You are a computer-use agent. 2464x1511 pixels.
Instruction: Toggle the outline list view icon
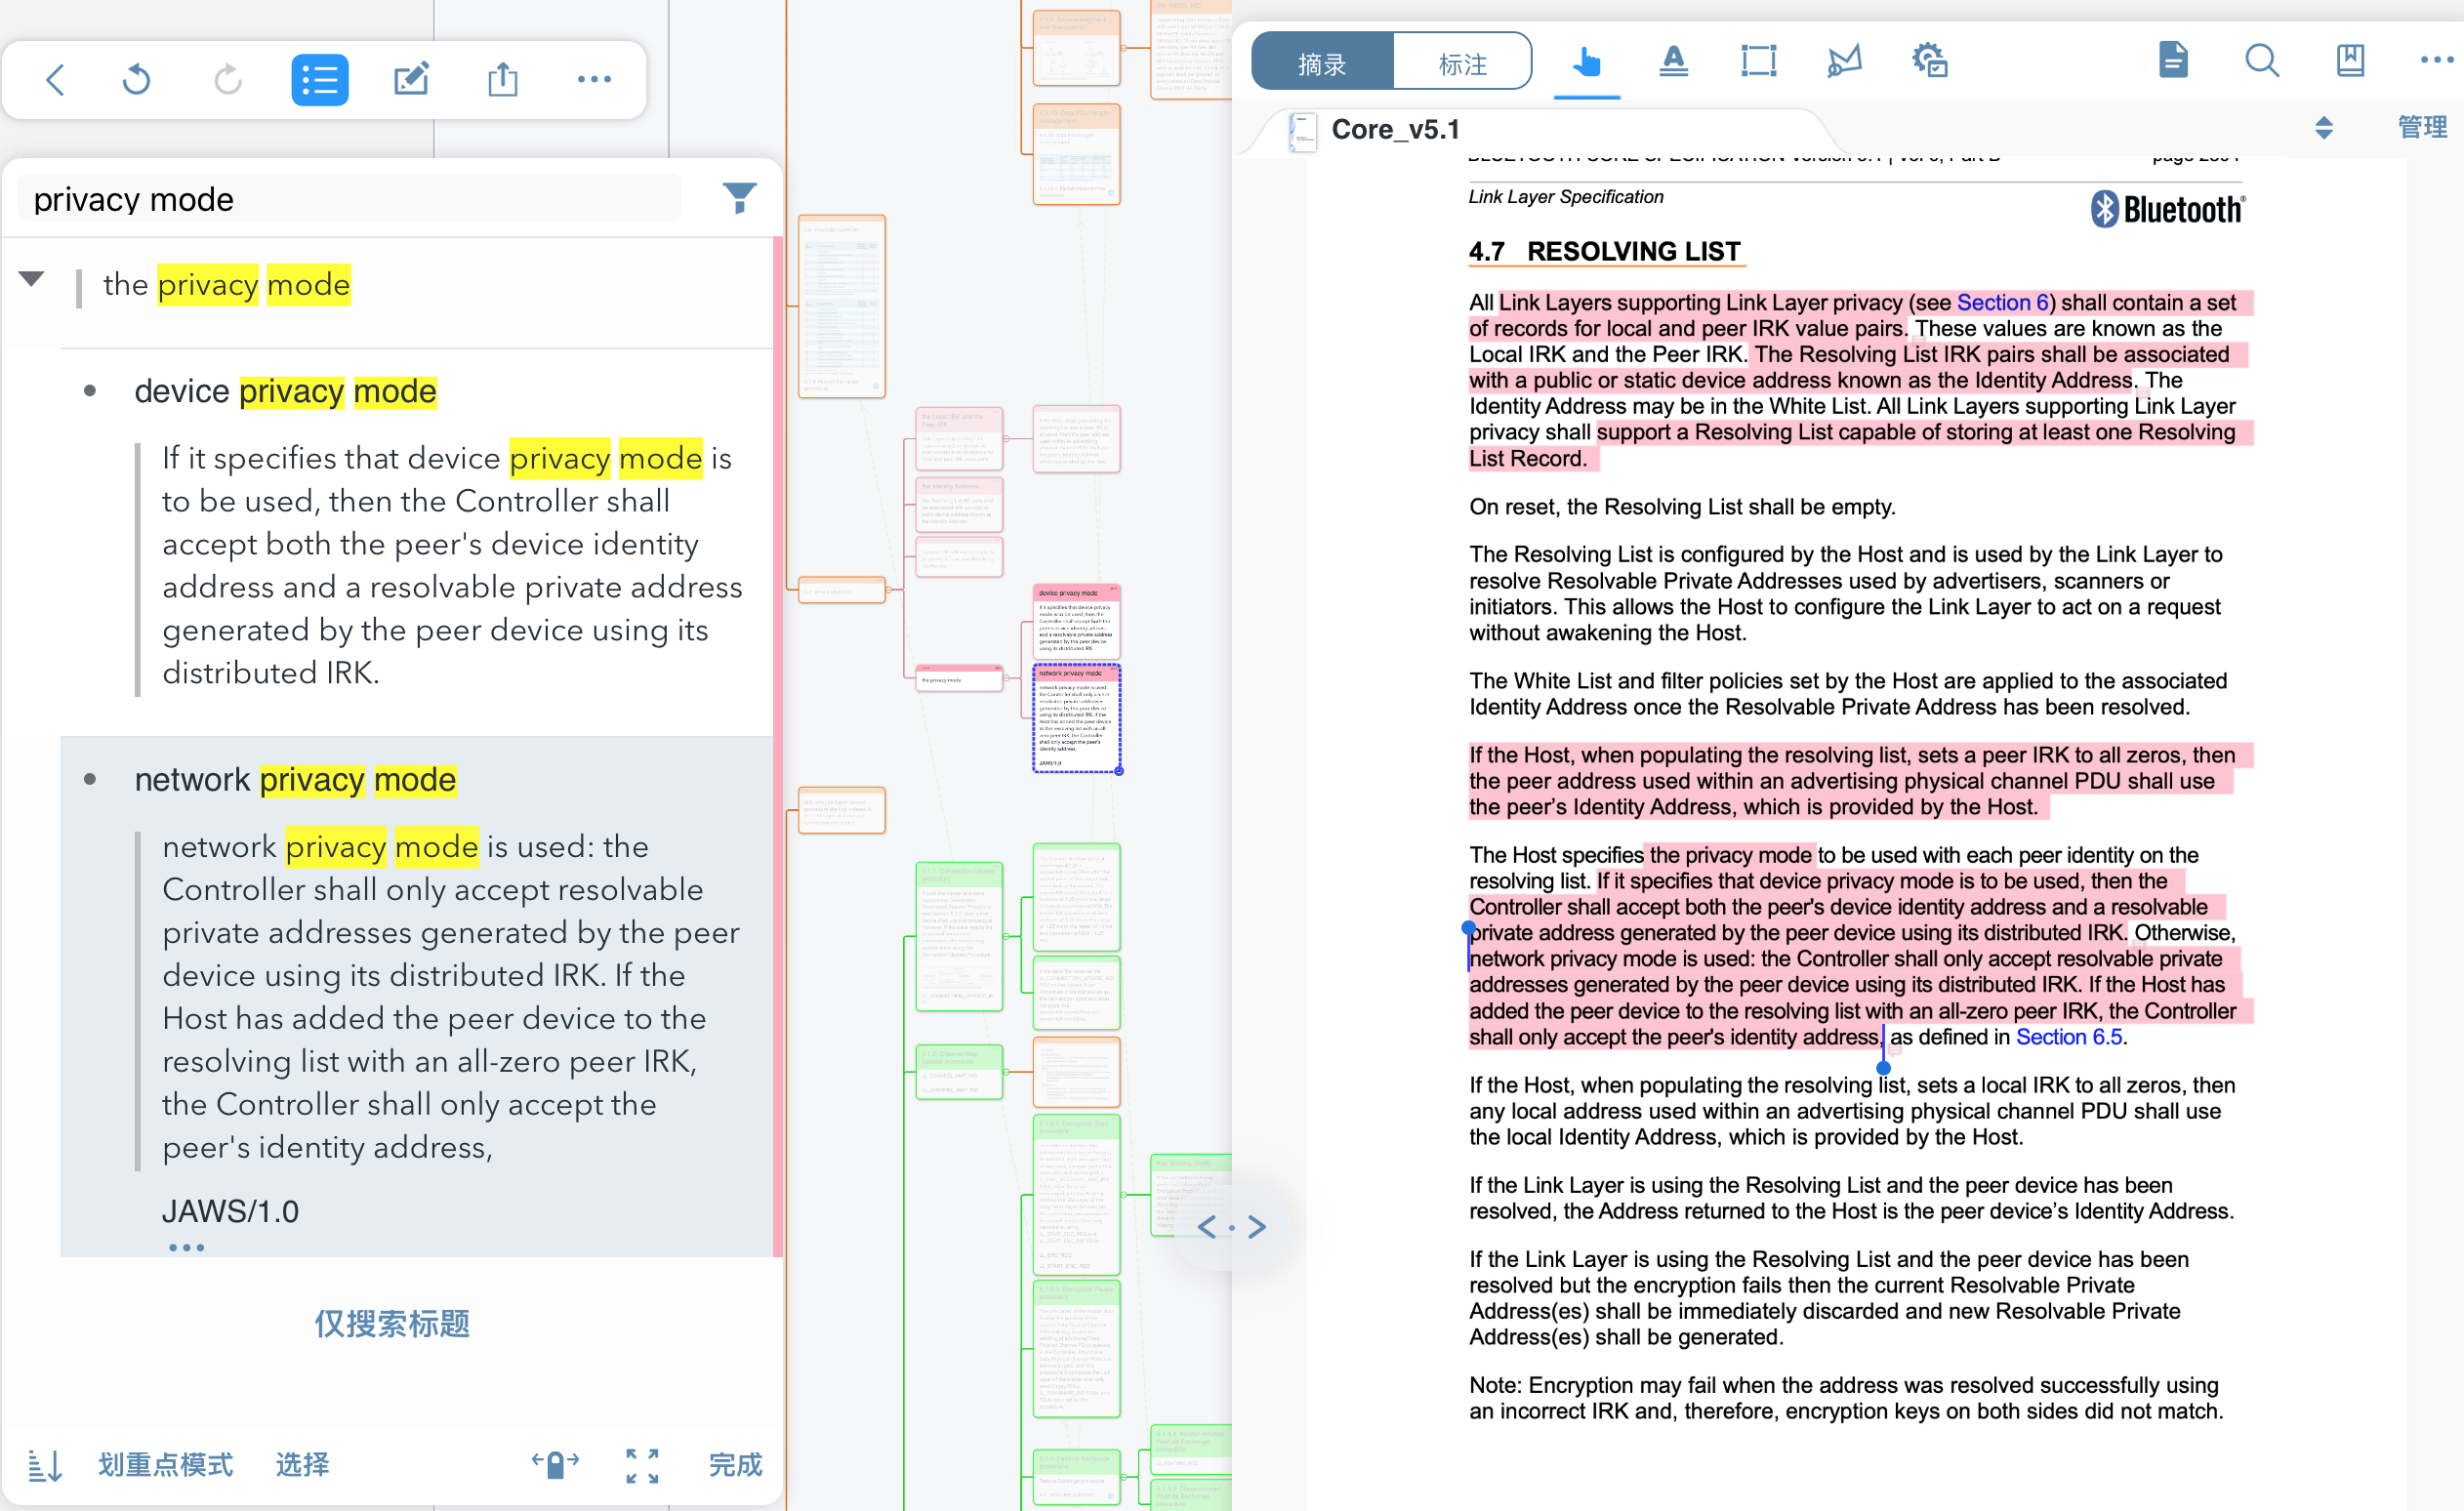point(319,79)
